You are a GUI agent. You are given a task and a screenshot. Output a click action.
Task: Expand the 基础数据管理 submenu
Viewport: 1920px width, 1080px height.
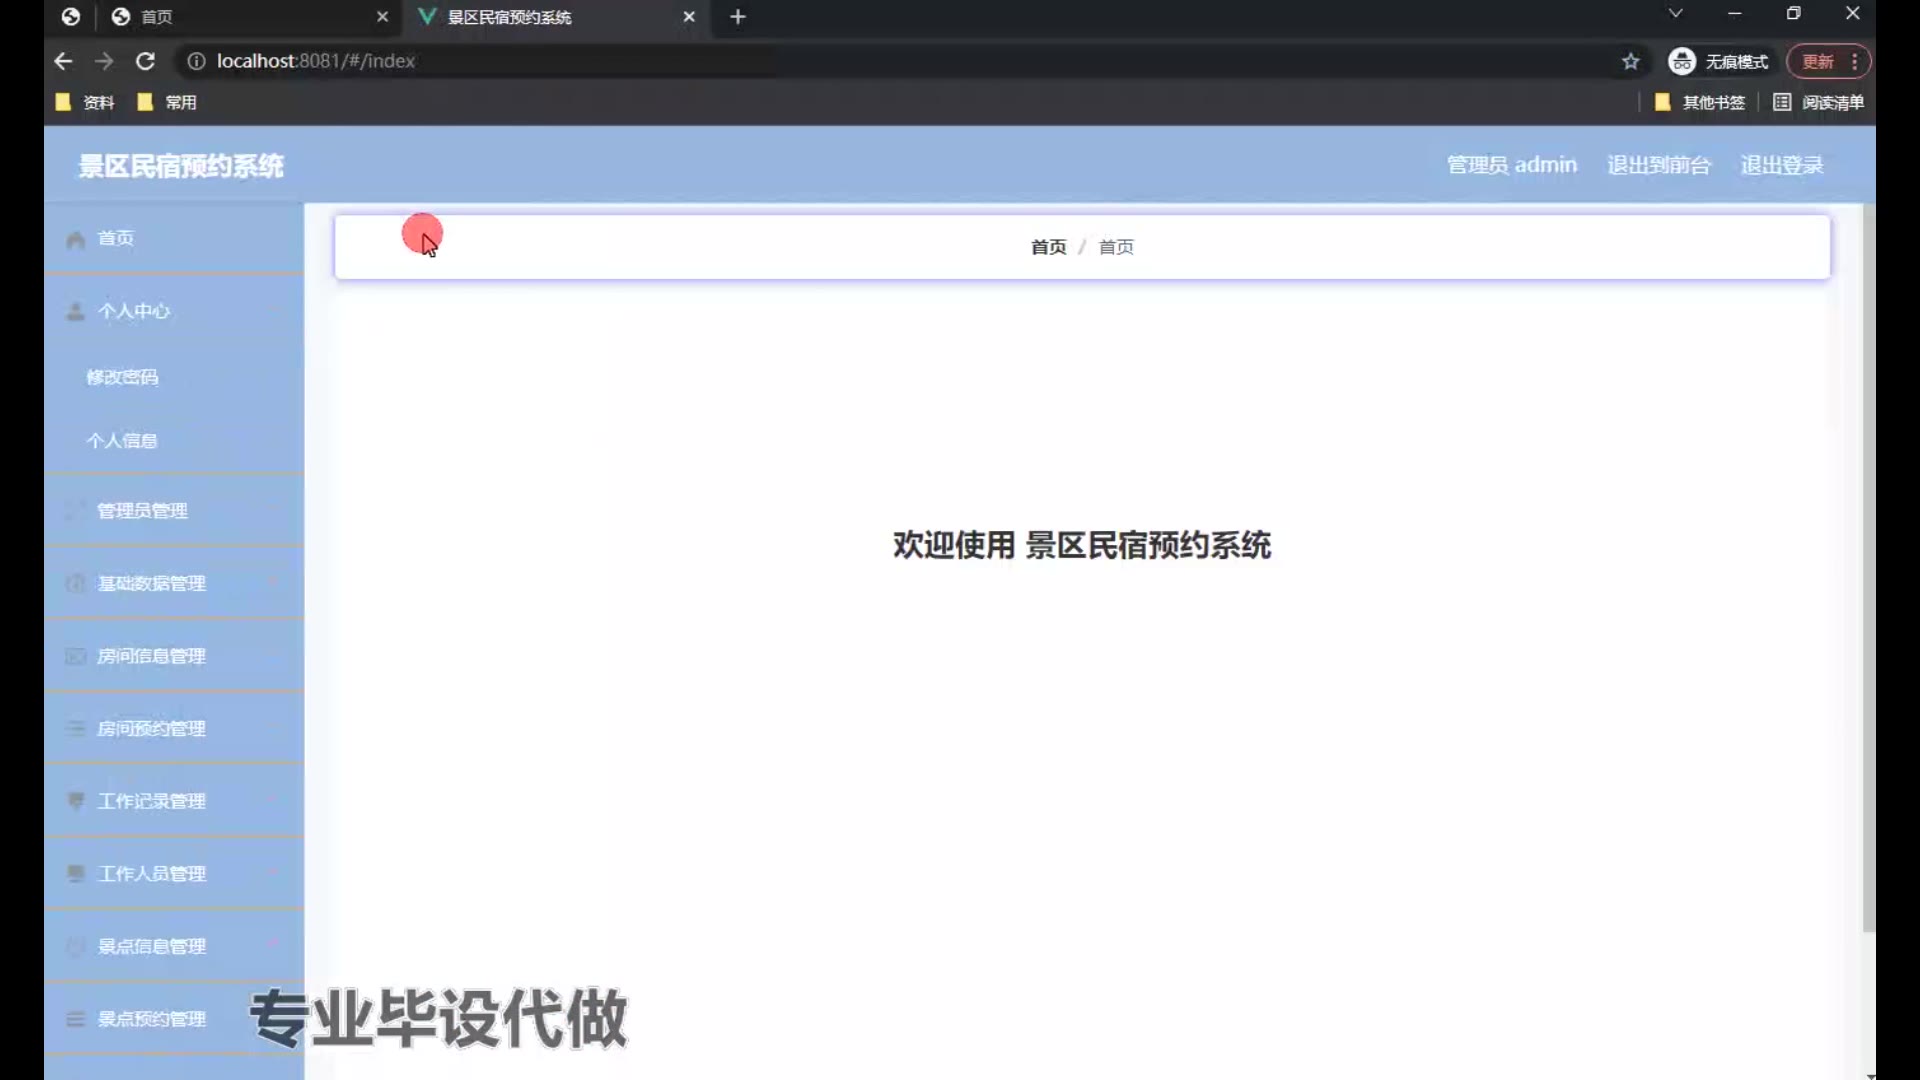point(152,584)
